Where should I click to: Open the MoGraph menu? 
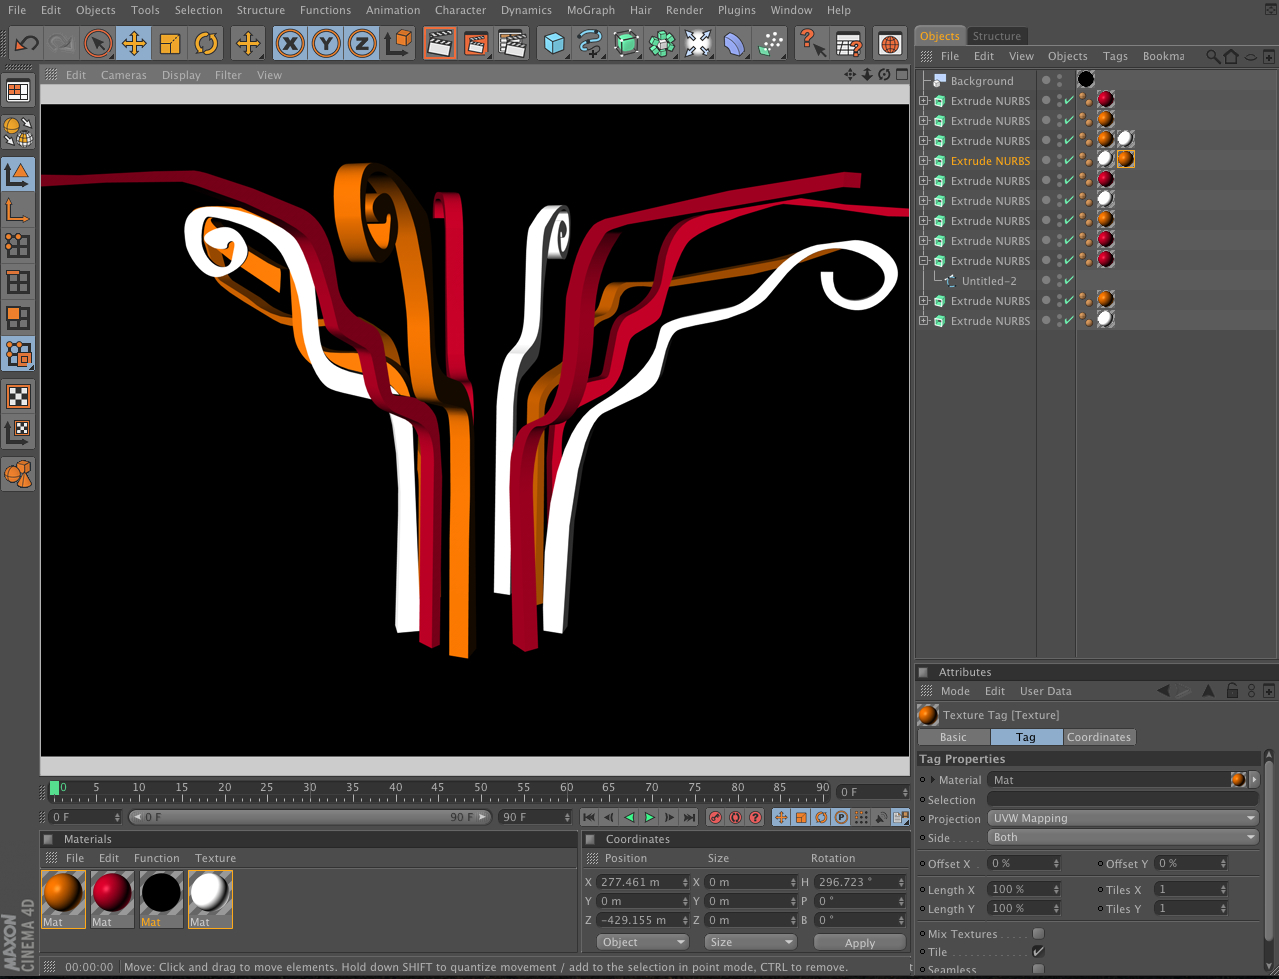(x=590, y=10)
